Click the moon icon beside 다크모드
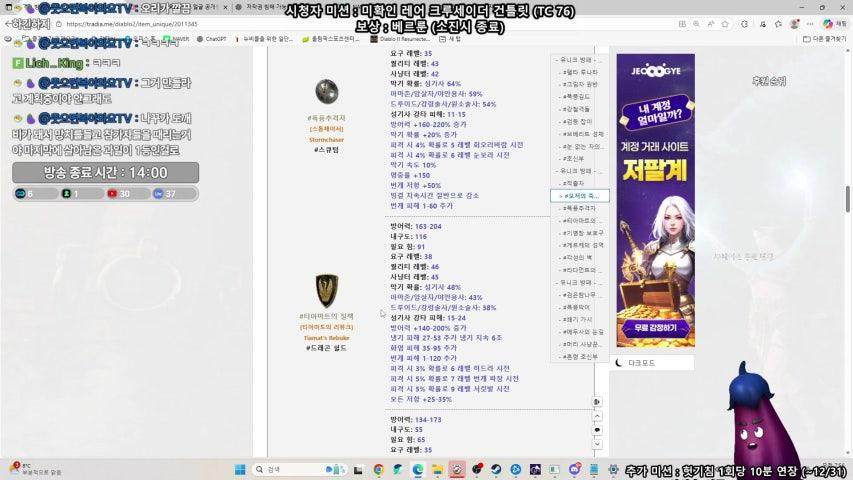The width and height of the screenshot is (853, 480). point(620,363)
